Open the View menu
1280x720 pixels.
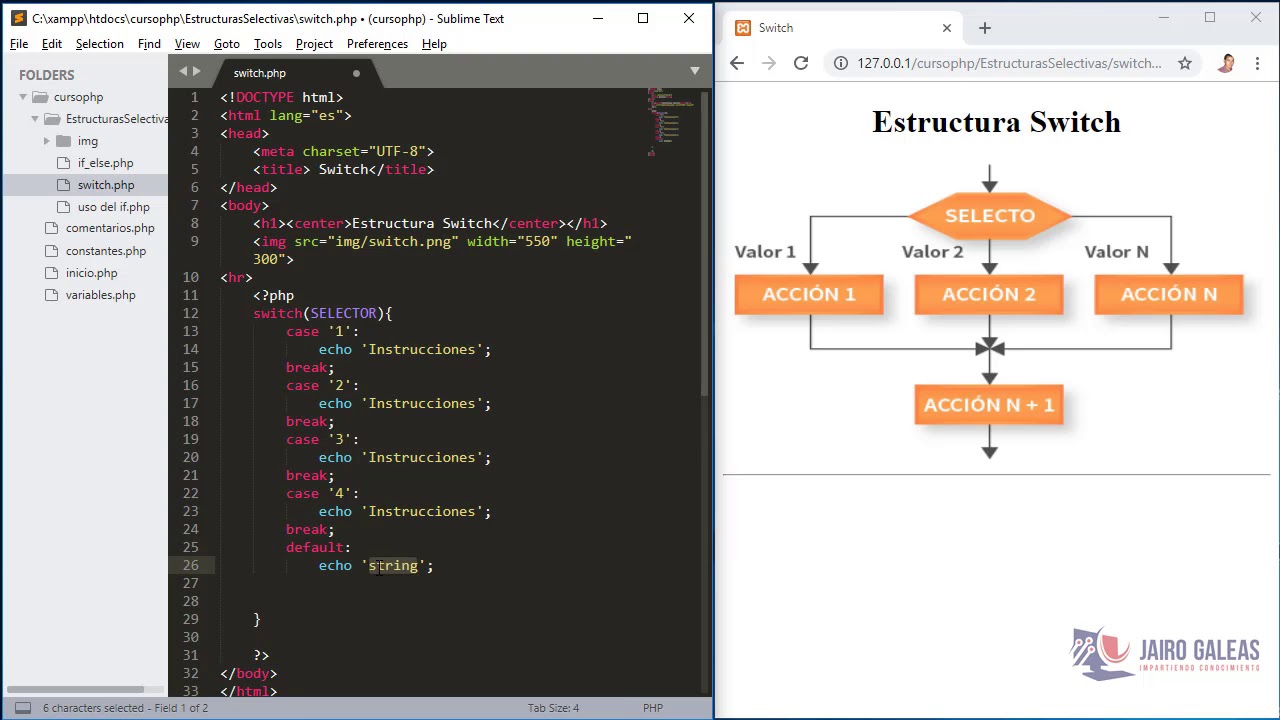(187, 44)
